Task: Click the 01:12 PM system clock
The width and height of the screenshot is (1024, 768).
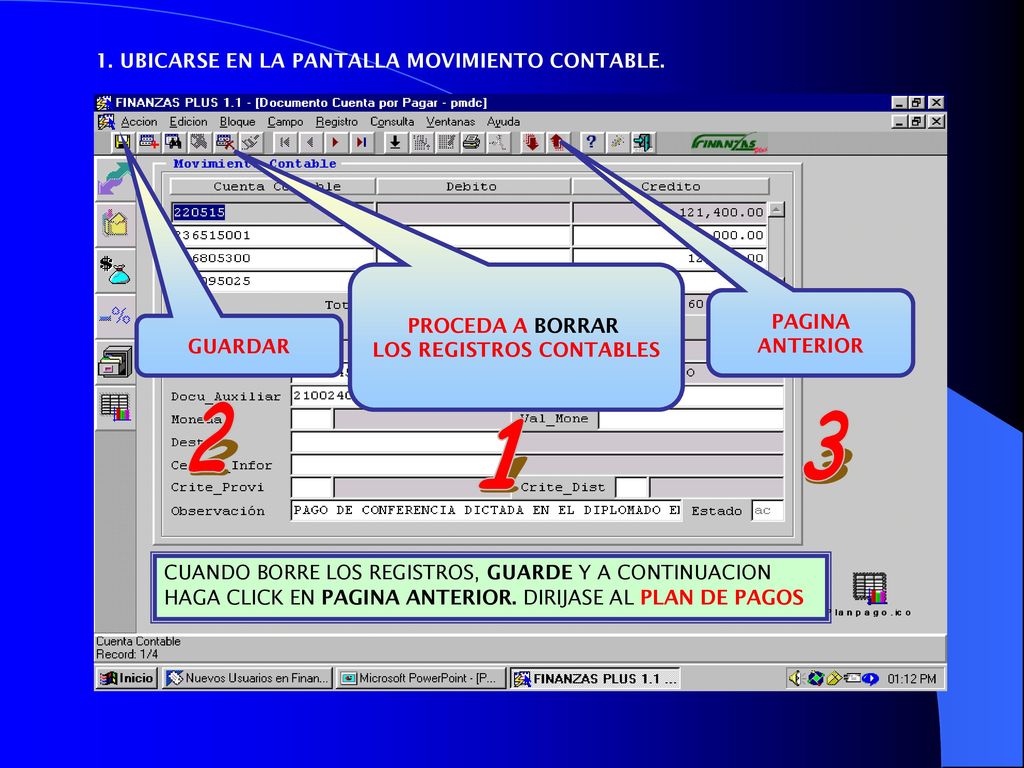Action: click(x=912, y=679)
